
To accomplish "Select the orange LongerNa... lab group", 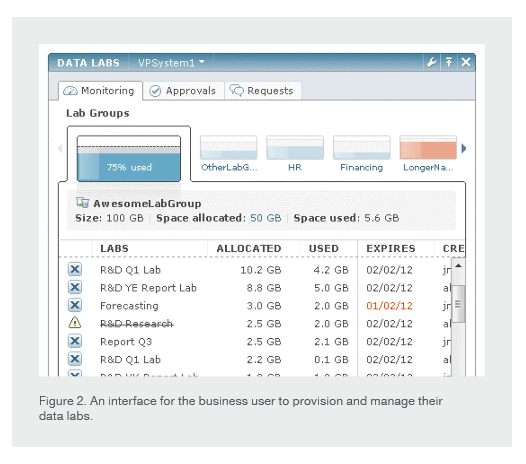I will (x=428, y=154).
